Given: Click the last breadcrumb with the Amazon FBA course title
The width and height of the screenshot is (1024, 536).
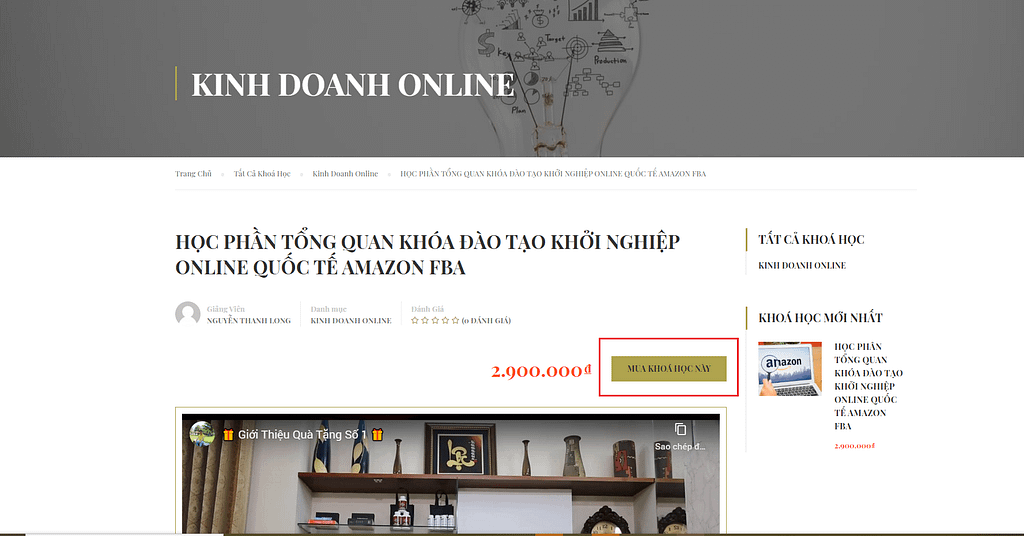Looking at the screenshot, I should coord(553,174).
